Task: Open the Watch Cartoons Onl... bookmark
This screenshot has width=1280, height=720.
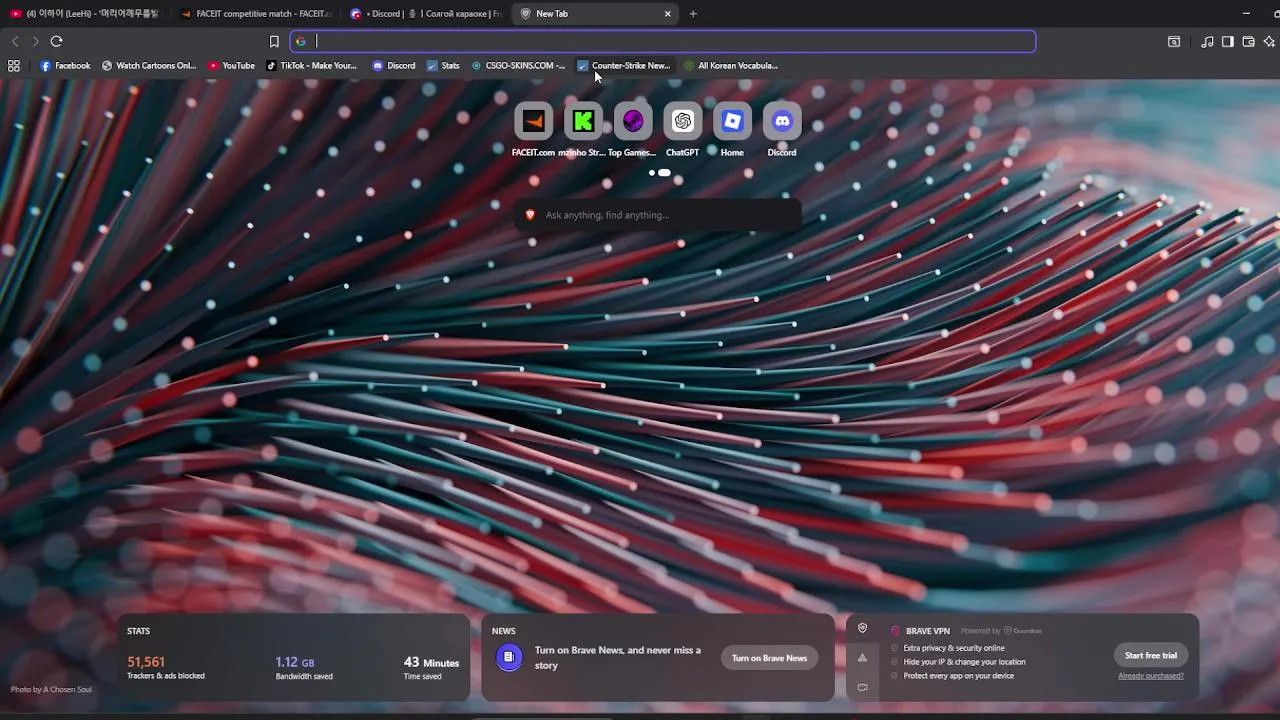Action: [149, 66]
